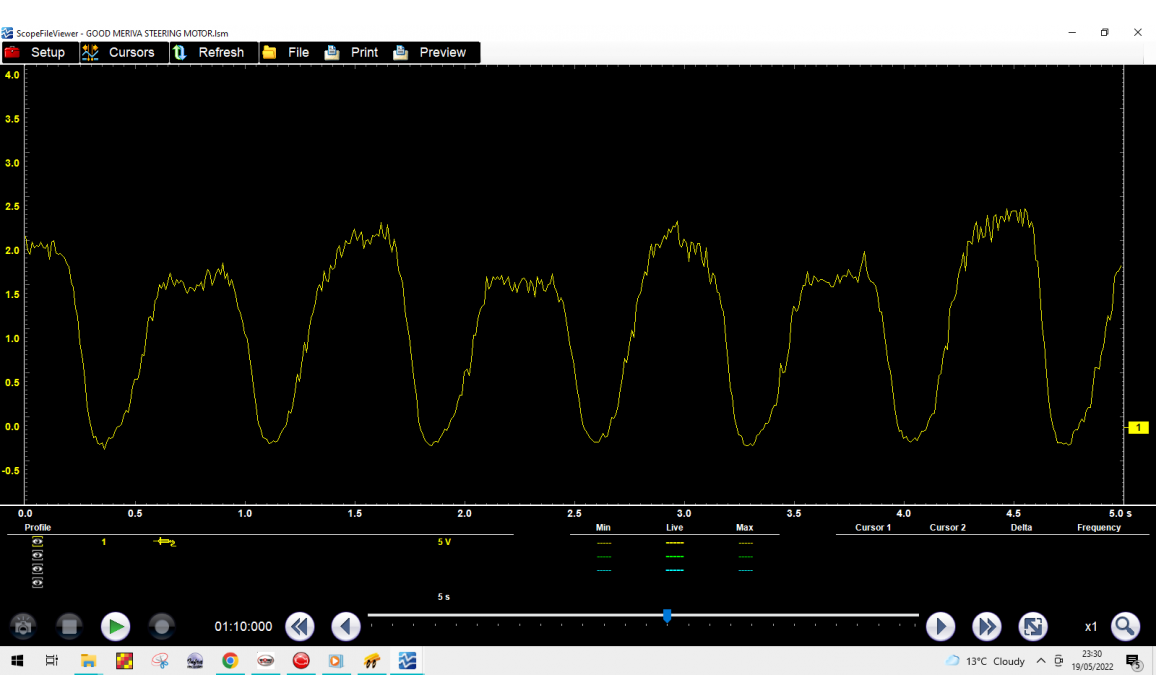Open Google Chrome from the taskbar
Screen dimensions: 1156x700
[230, 661]
